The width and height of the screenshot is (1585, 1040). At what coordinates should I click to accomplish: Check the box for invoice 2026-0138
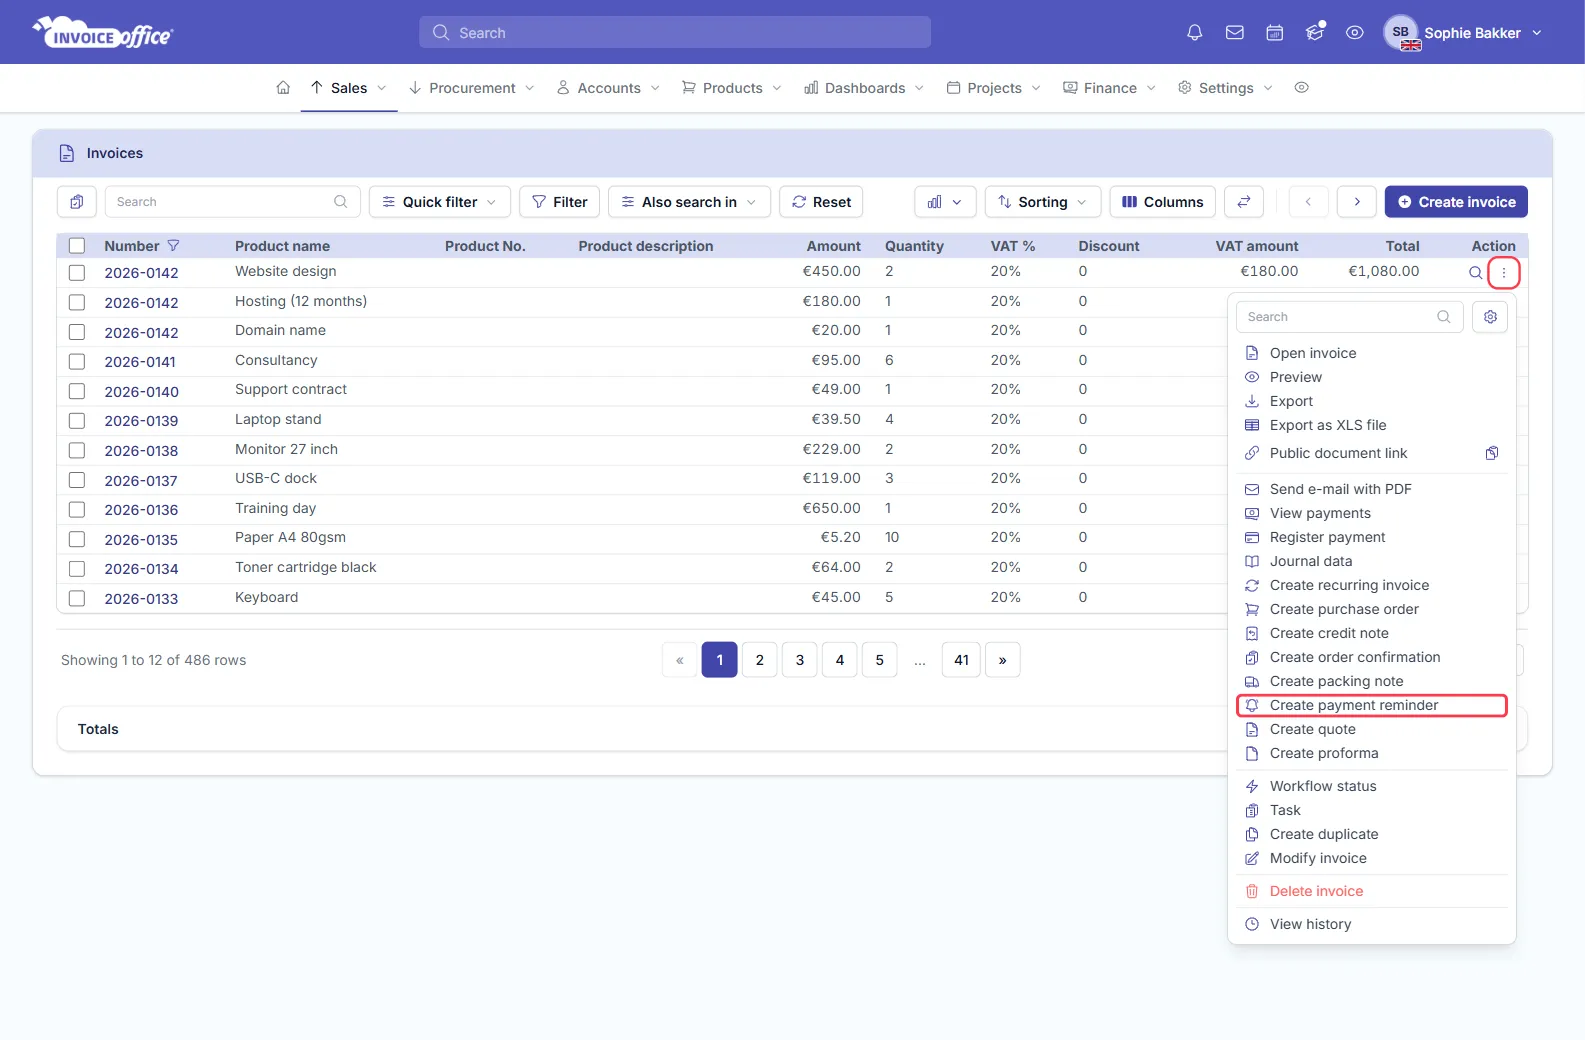pos(77,450)
